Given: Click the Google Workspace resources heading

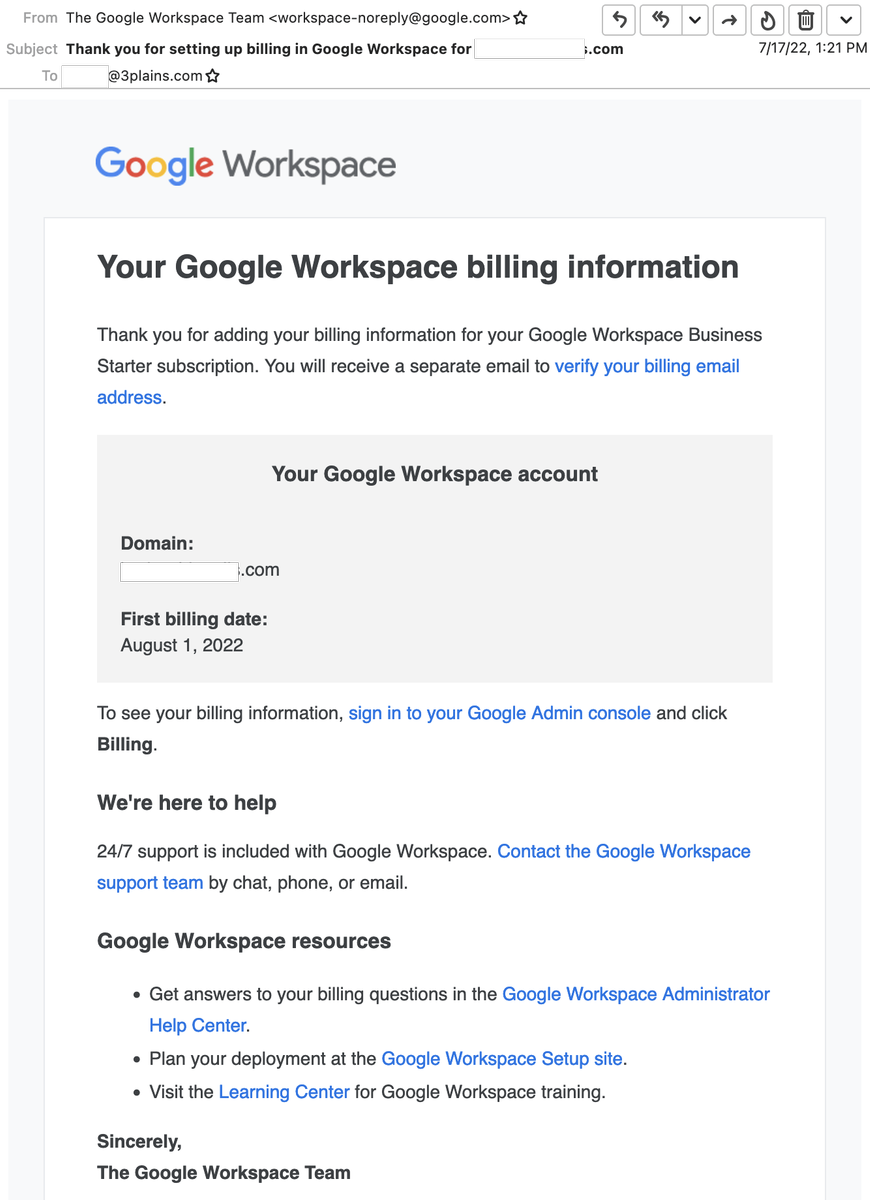Looking at the screenshot, I should 244,941.
